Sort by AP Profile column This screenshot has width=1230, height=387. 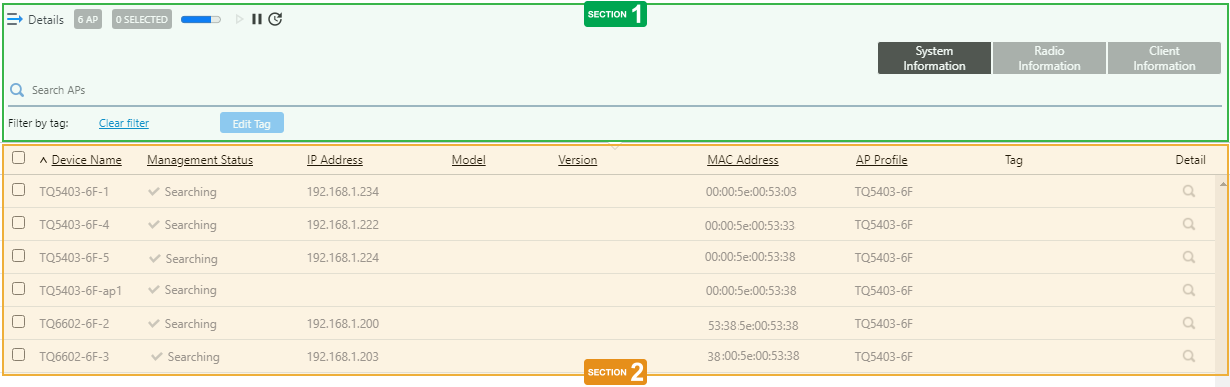click(882, 160)
